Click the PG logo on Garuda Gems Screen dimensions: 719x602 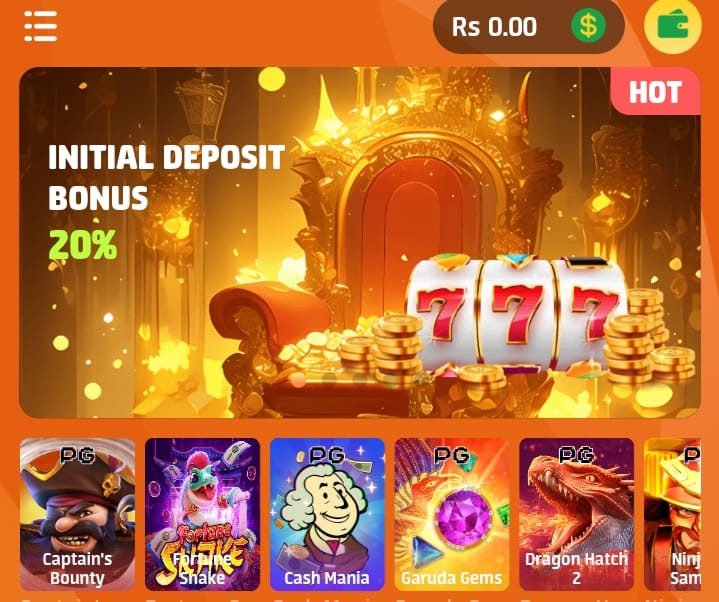(452, 455)
